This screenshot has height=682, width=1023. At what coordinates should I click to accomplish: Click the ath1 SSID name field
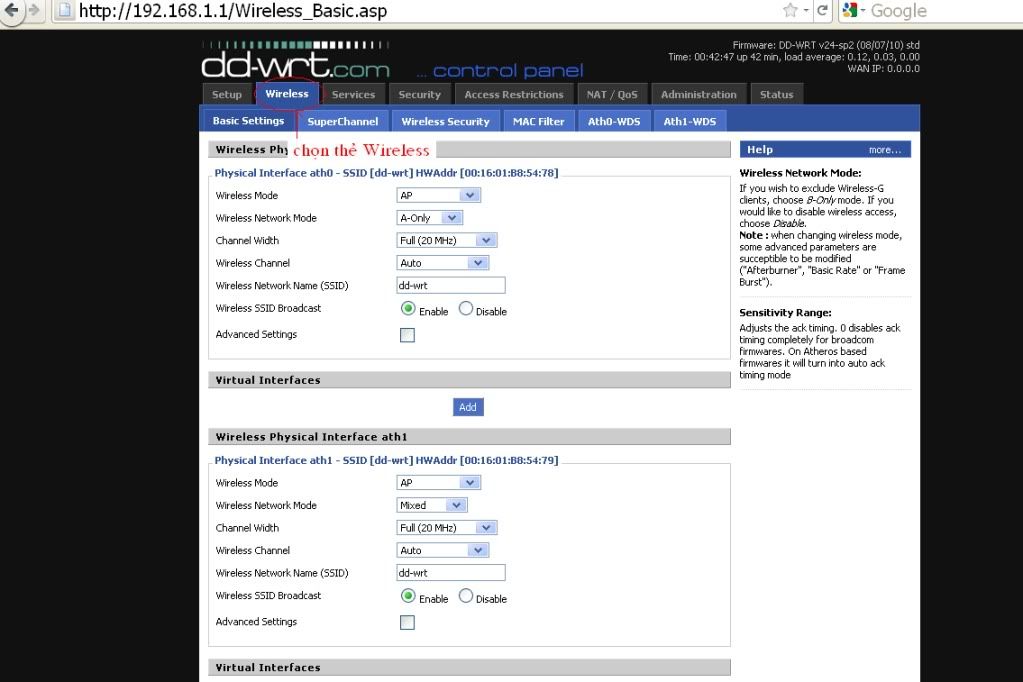click(451, 573)
